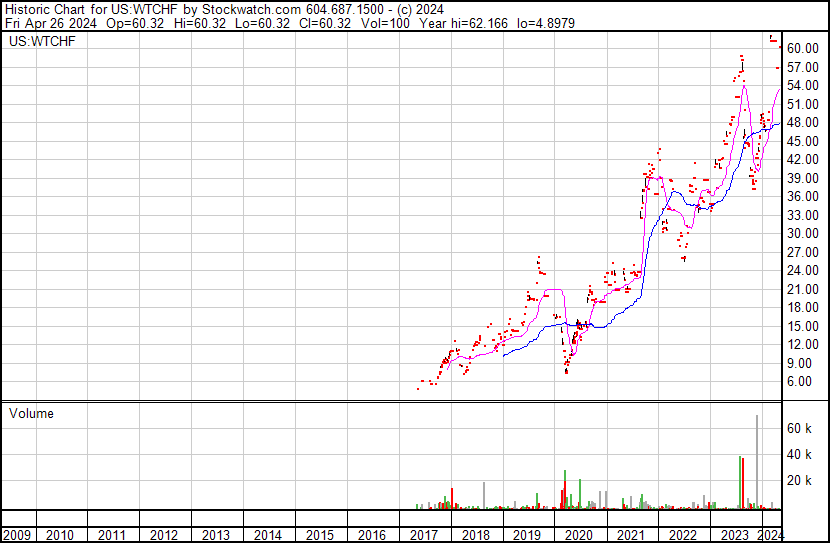Click the 2022 year label on time axis
The image size is (830, 543).
[x=683, y=535]
